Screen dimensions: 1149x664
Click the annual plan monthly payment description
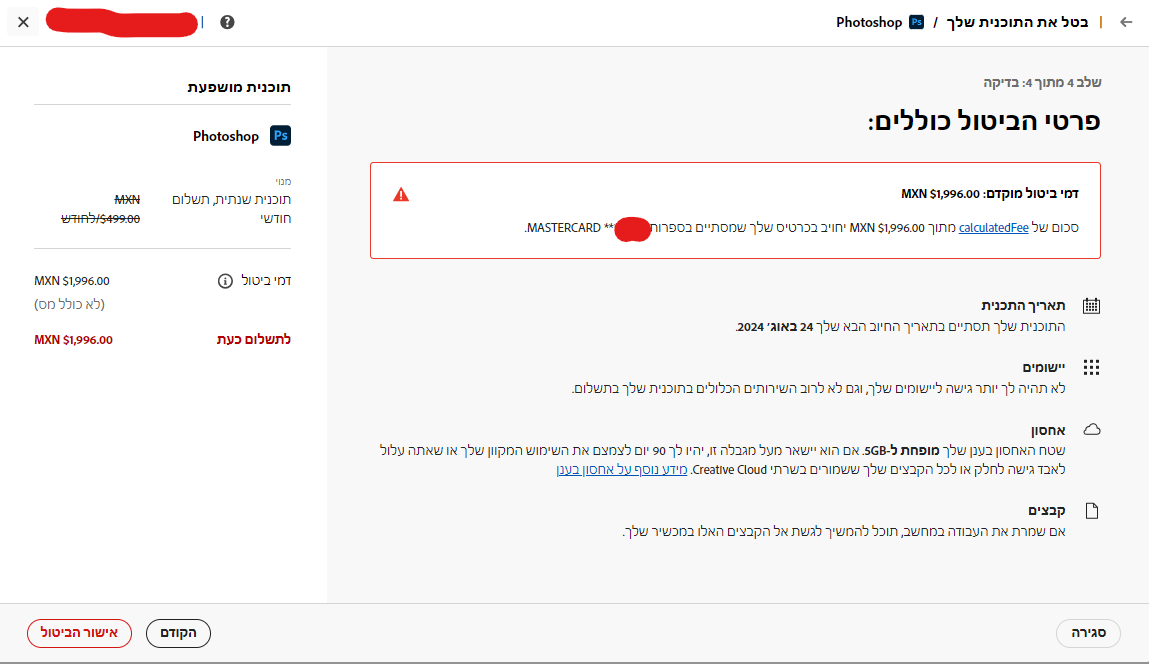[232, 209]
